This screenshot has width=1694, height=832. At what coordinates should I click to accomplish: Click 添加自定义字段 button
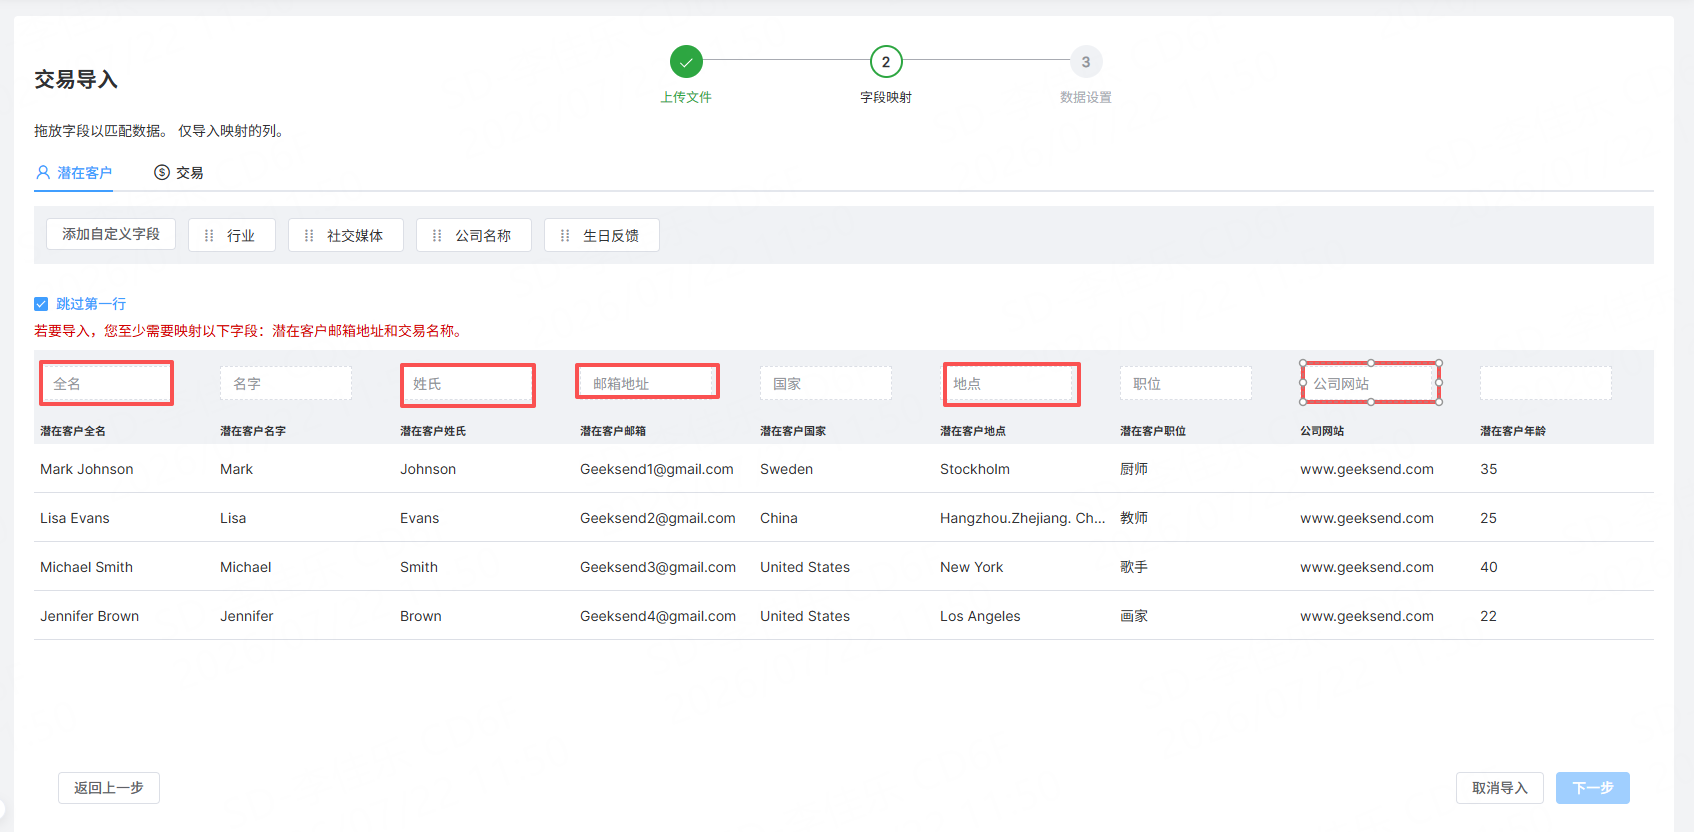pos(111,234)
